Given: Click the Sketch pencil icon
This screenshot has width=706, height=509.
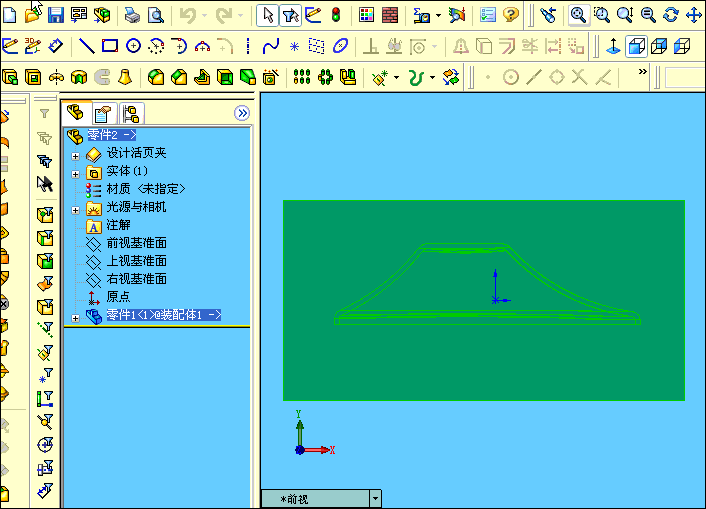Looking at the screenshot, I should [x=10, y=46].
